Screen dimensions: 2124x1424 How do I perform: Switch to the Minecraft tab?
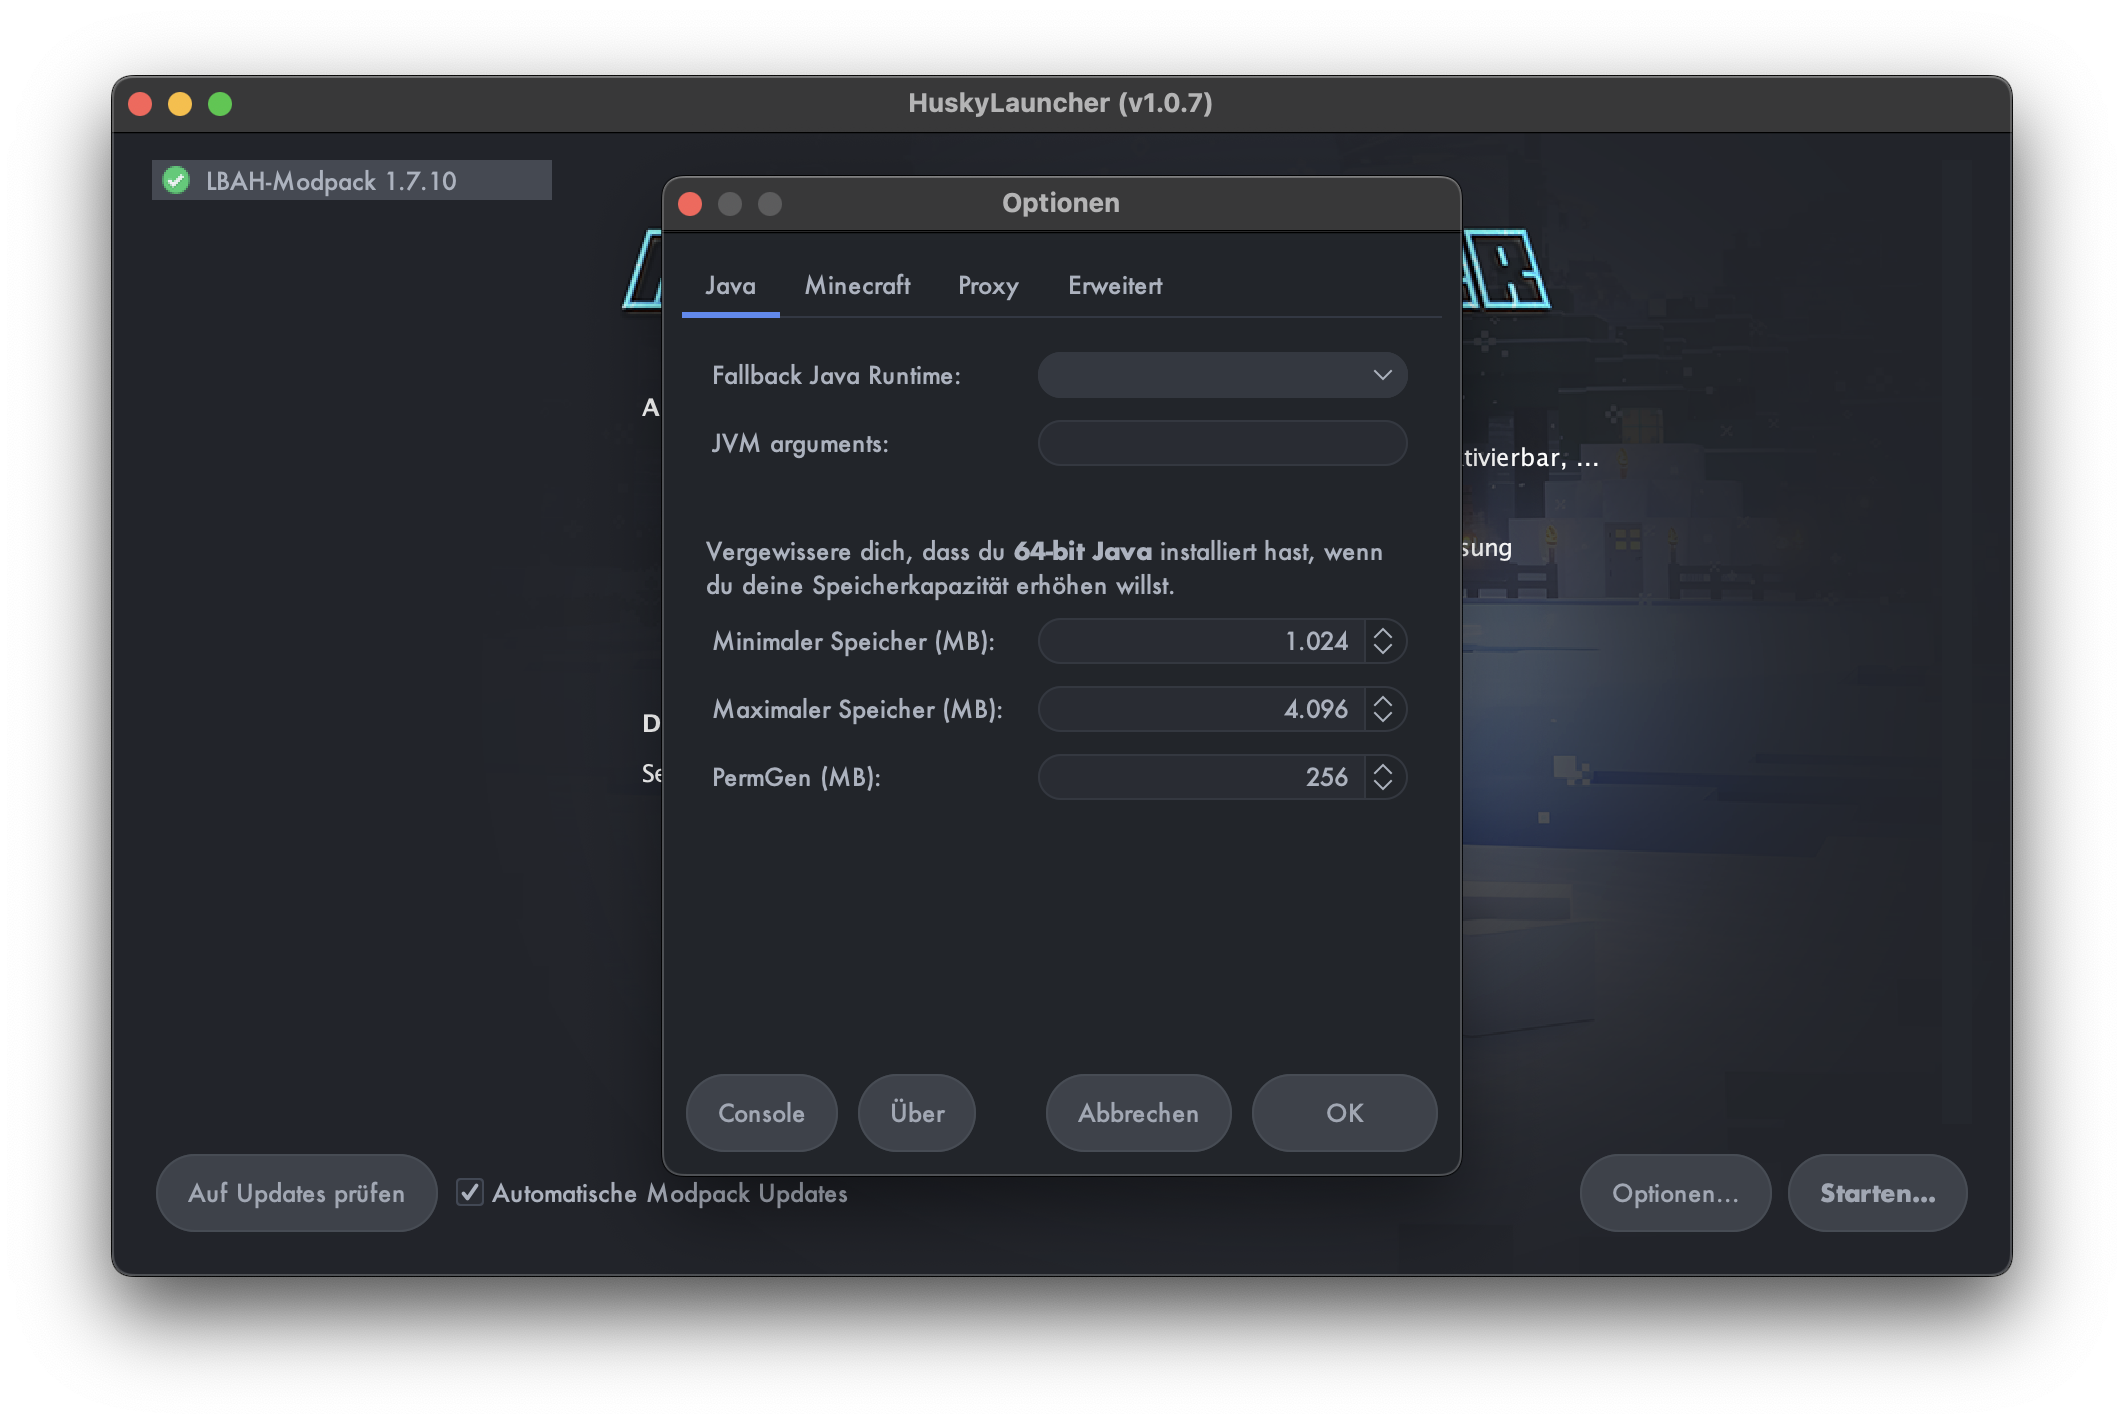pos(857,286)
